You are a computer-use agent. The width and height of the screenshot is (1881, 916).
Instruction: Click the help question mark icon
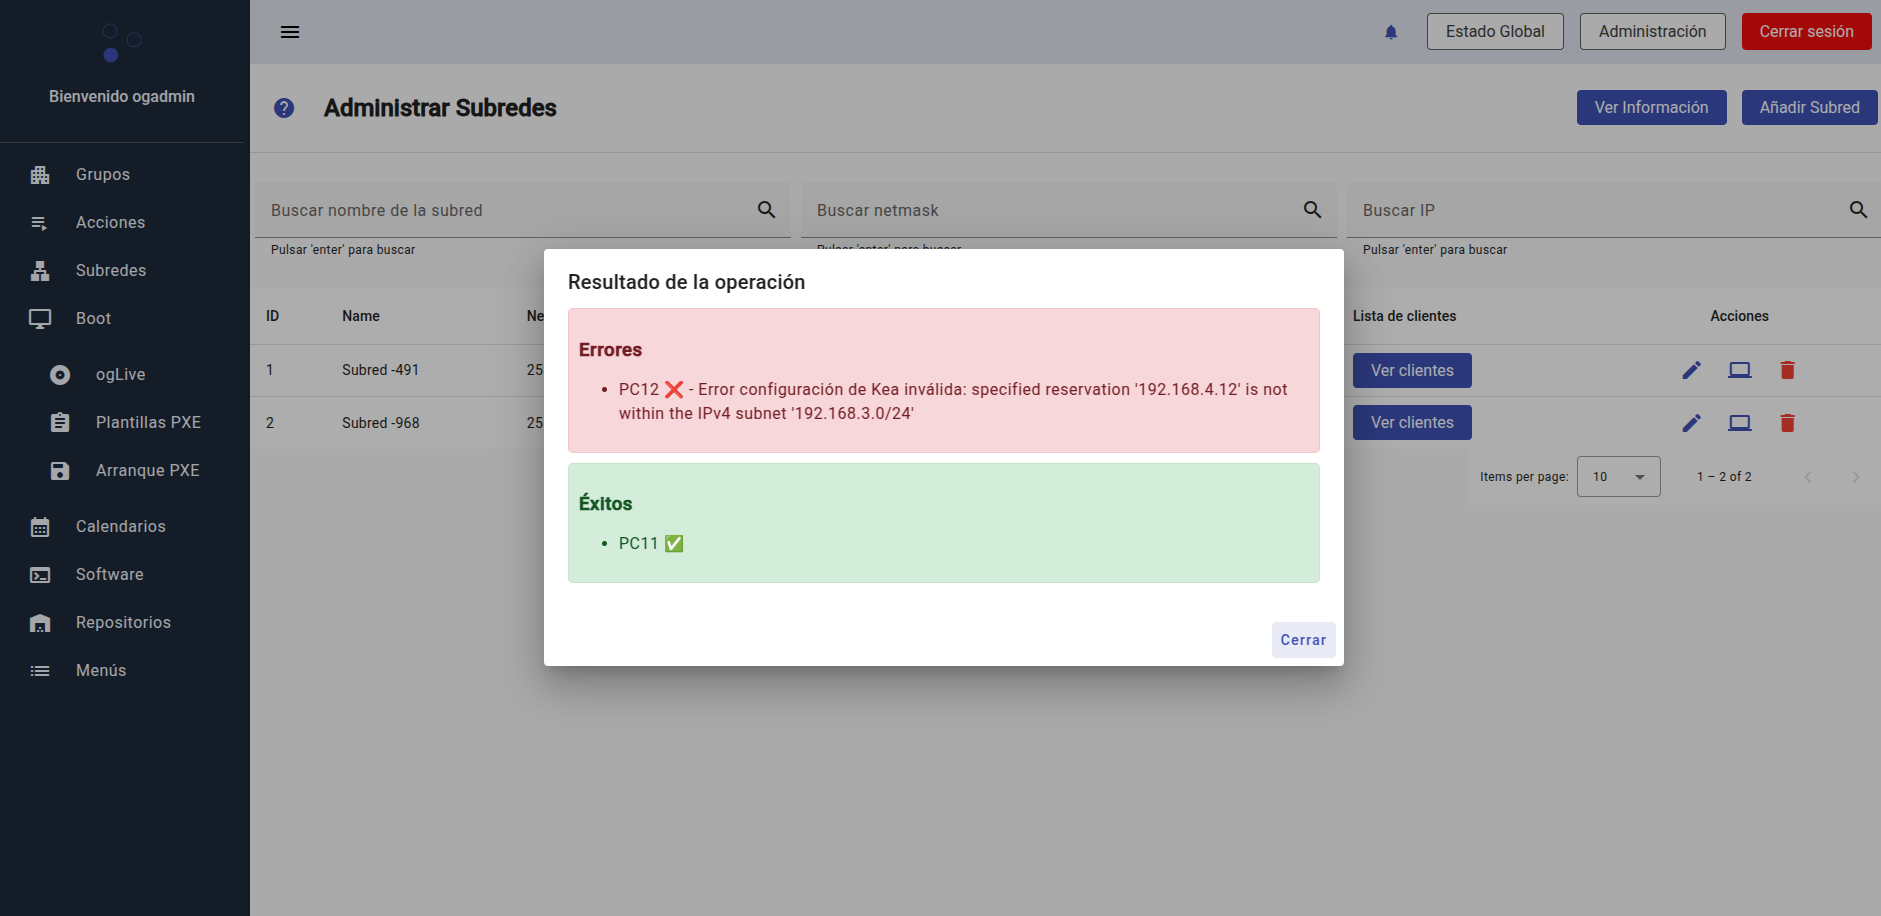284,108
